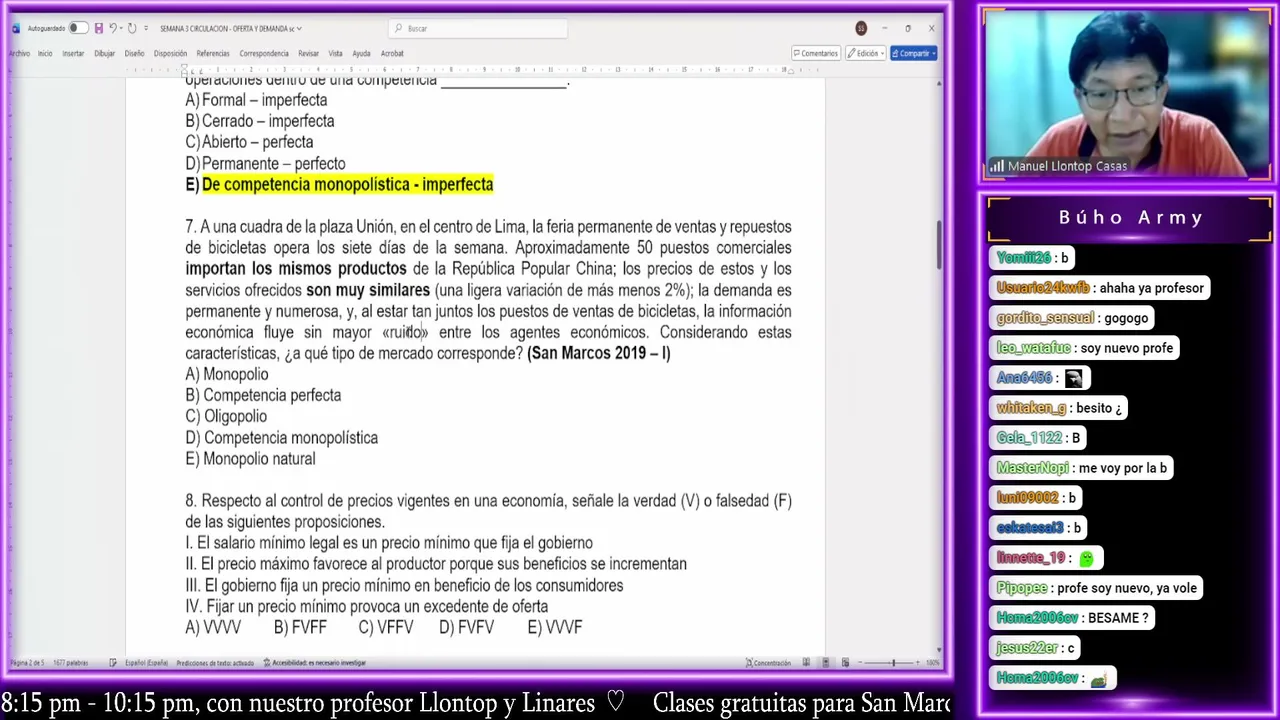Open the Edición mode dropdown
Viewport: 1280px width, 720px height.
tap(865, 53)
